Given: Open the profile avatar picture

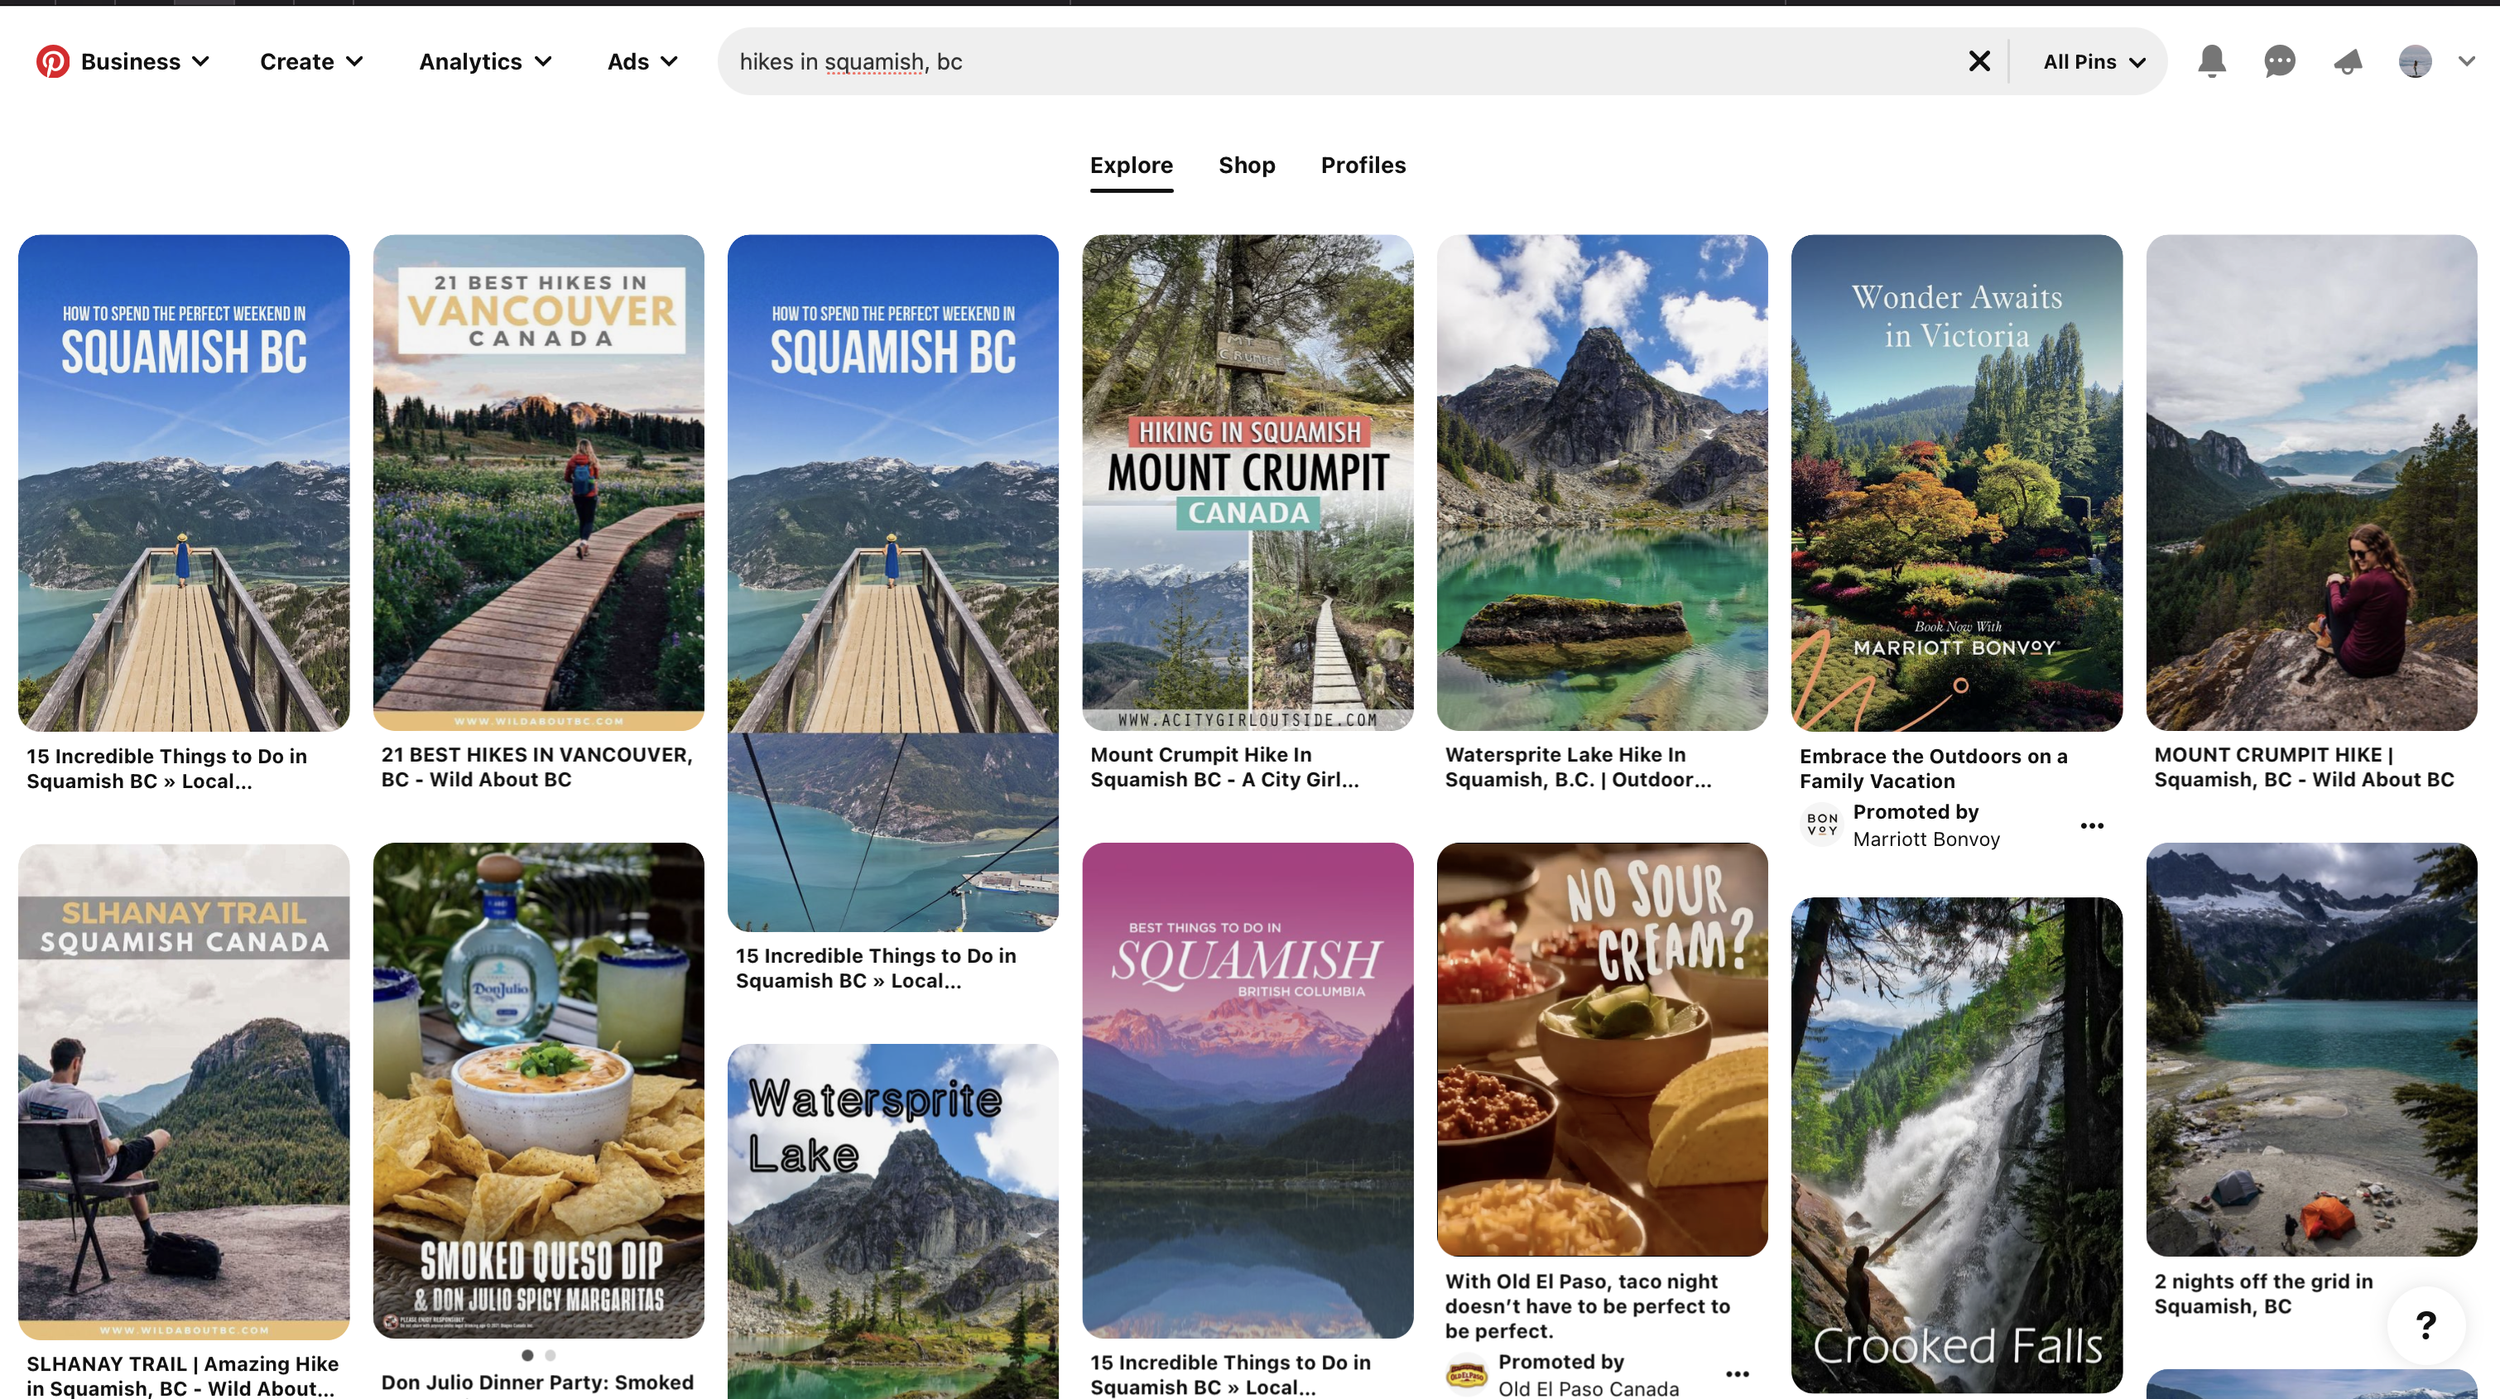Looking at the screenshot, I should (2414, 62).
